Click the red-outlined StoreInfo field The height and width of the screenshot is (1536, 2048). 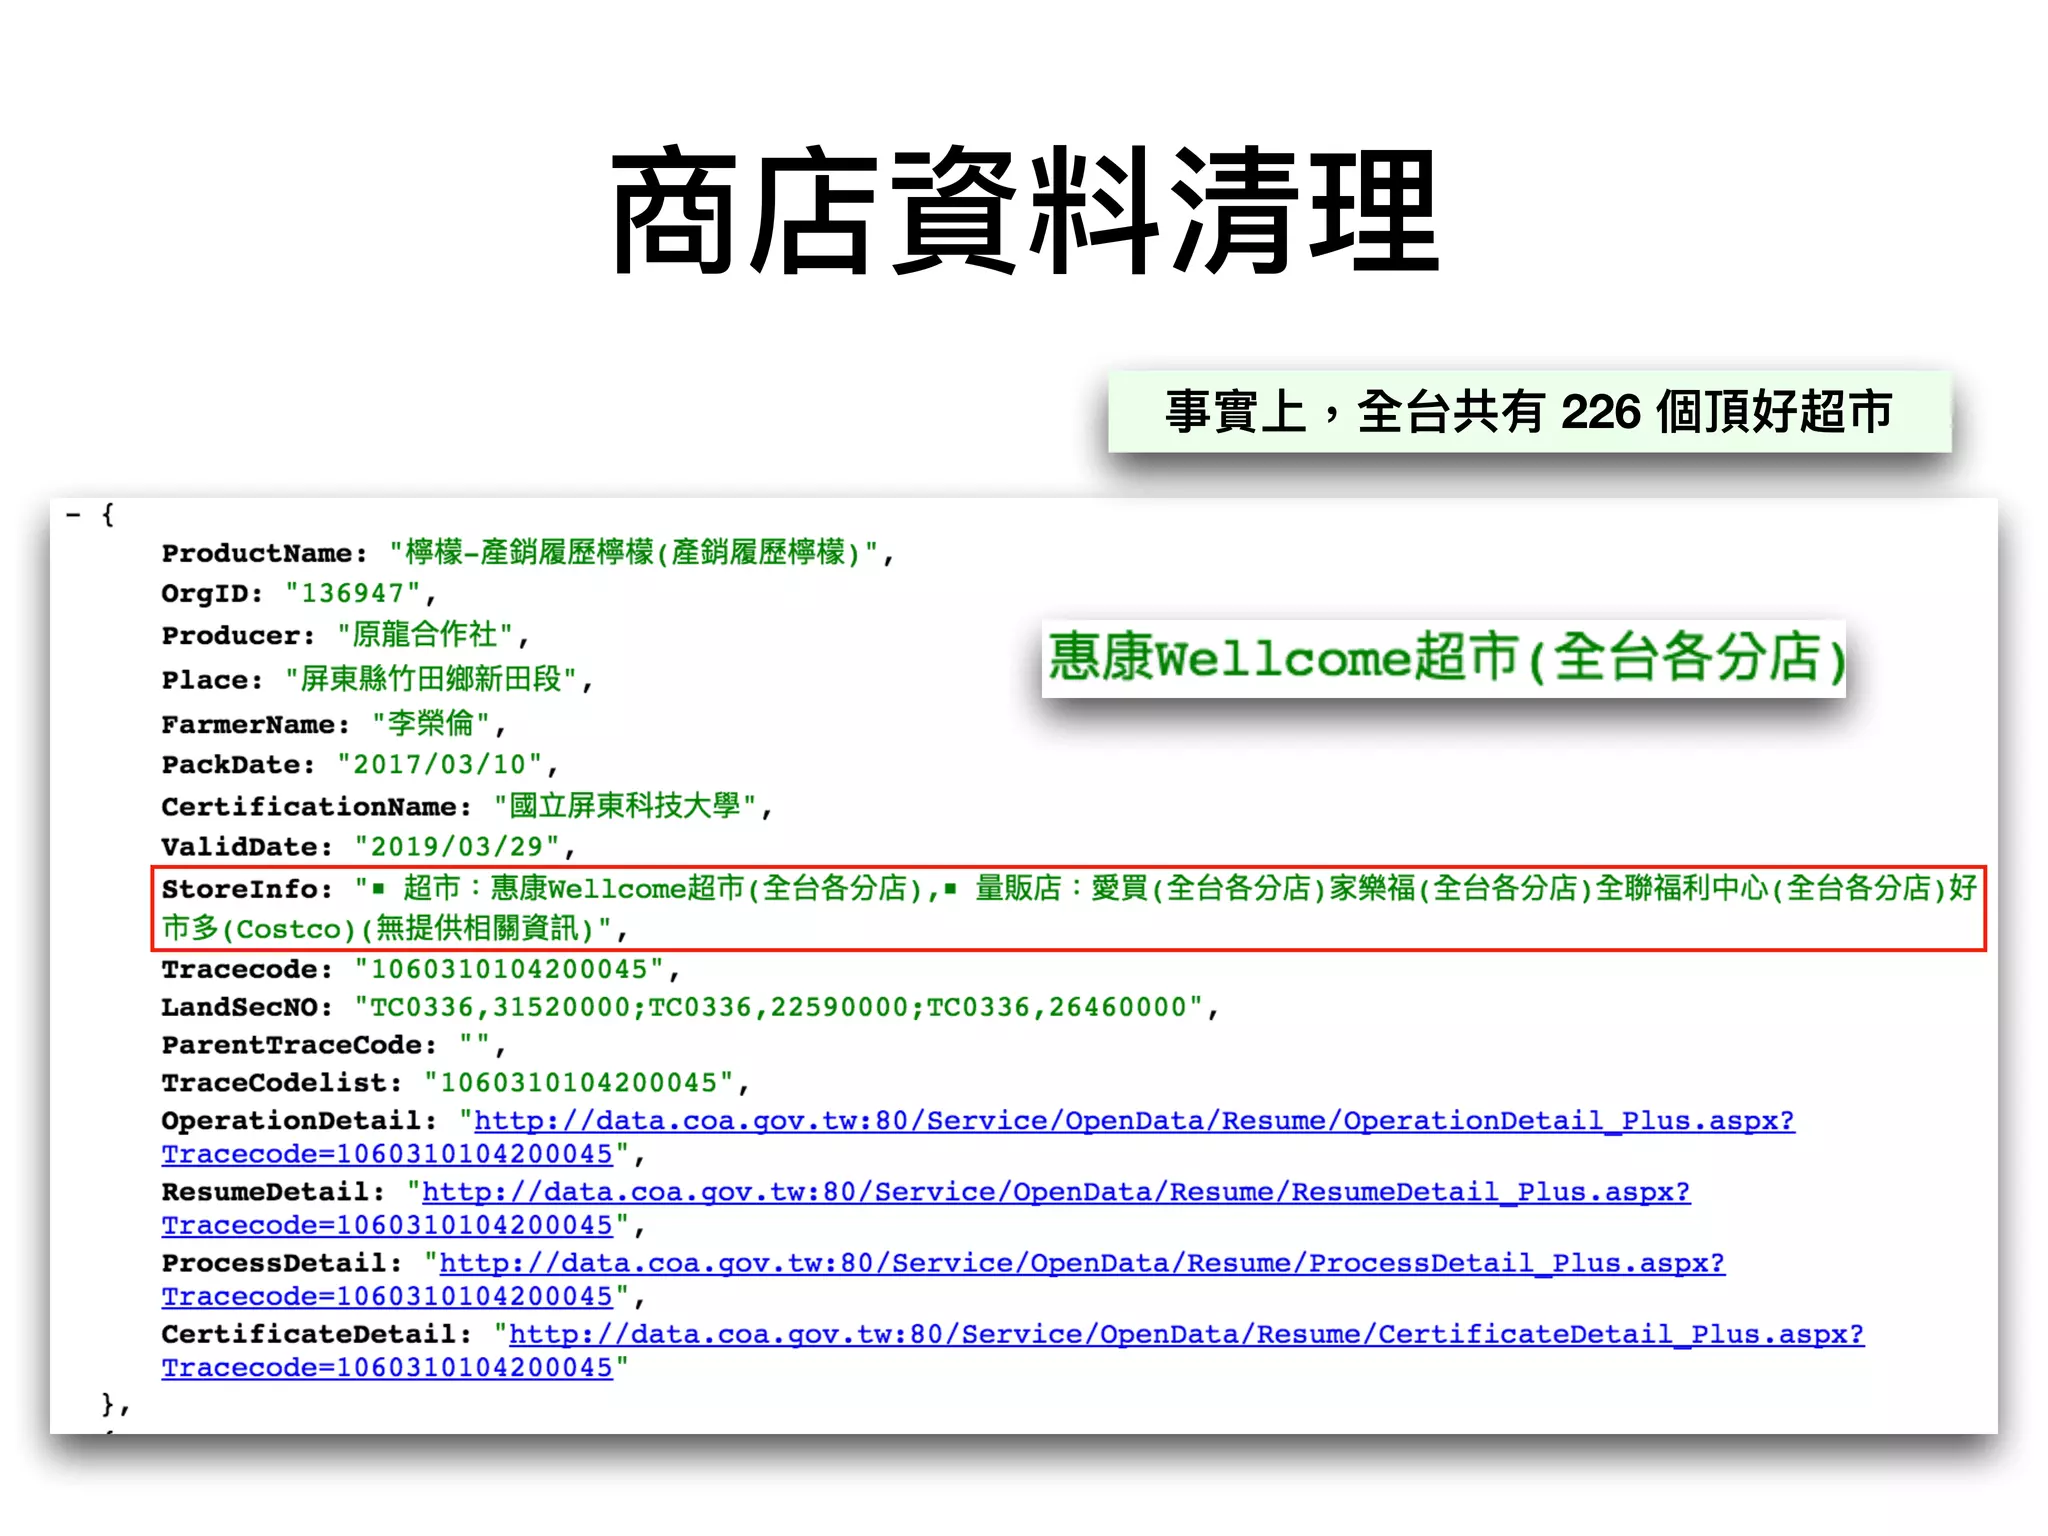click(1068, 908)
